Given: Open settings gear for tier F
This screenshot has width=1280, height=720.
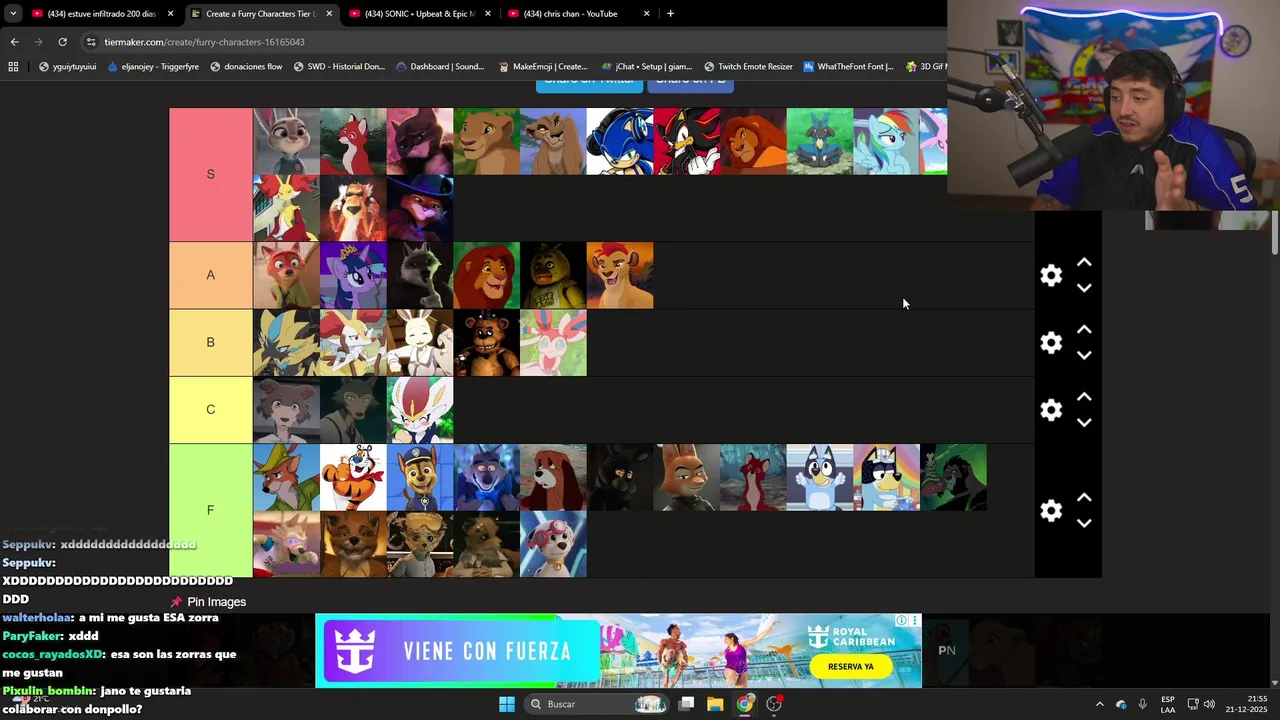Looking at the screenshot, I should [1051, 511].
